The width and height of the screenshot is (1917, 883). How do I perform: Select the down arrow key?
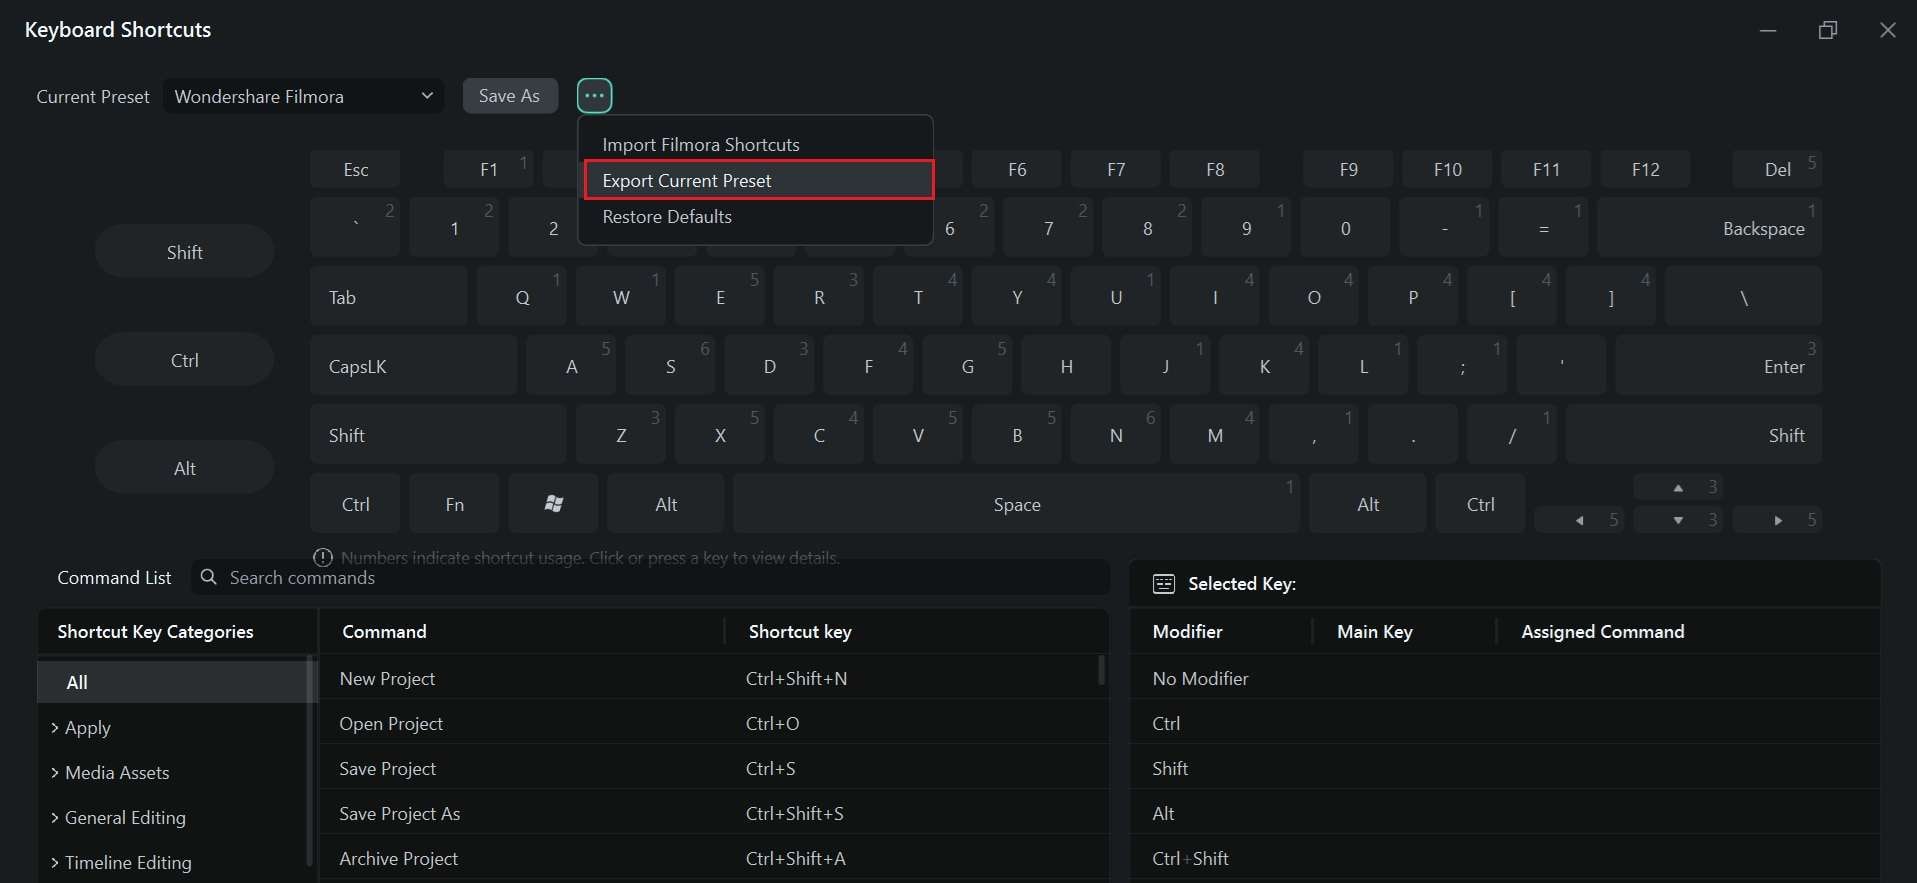point(1678,520)
